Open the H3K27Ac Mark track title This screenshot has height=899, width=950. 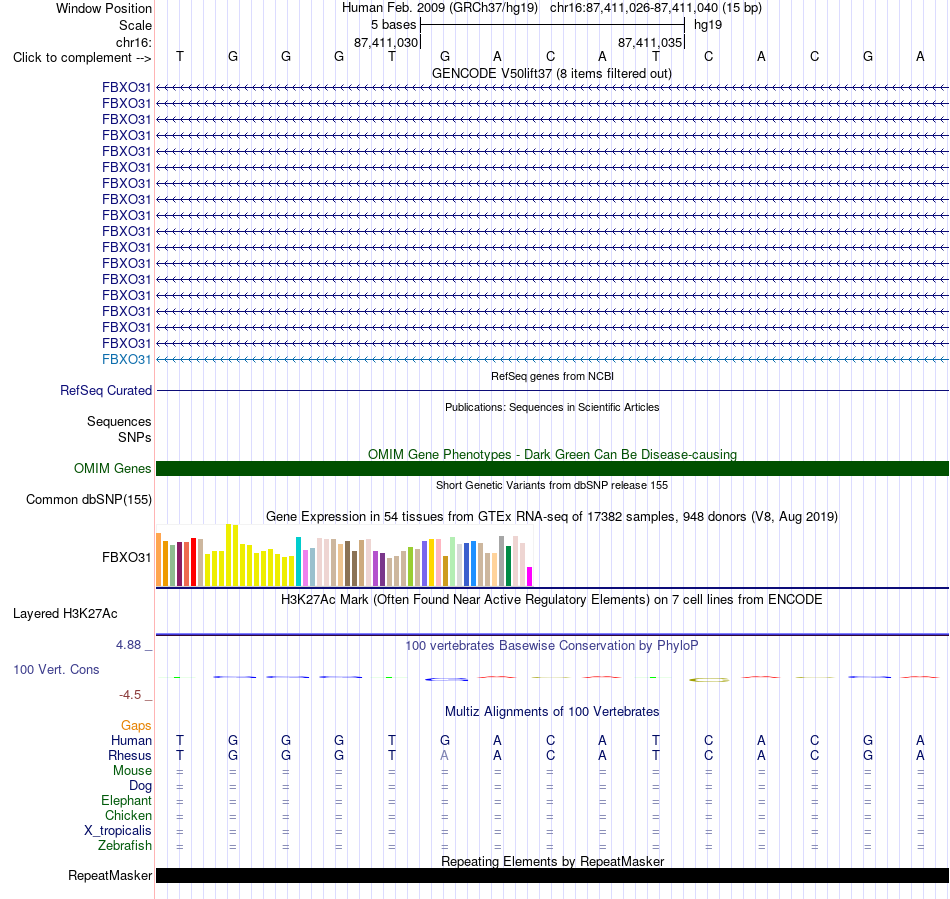pos(552,600)
